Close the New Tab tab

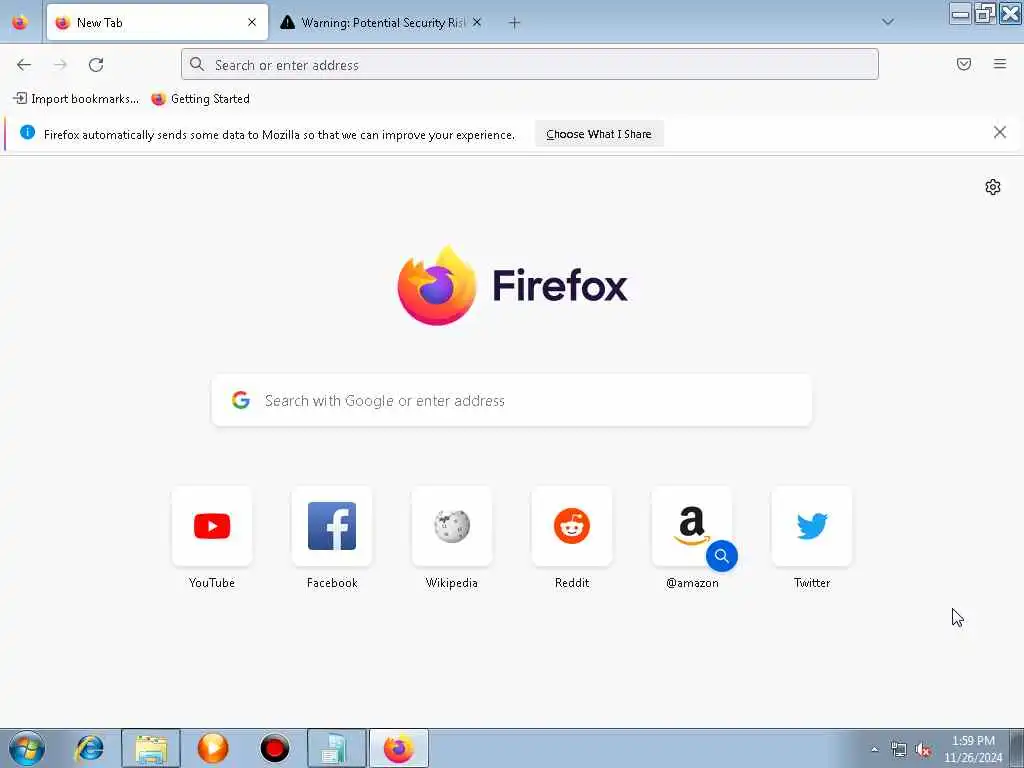coord(252,22)
